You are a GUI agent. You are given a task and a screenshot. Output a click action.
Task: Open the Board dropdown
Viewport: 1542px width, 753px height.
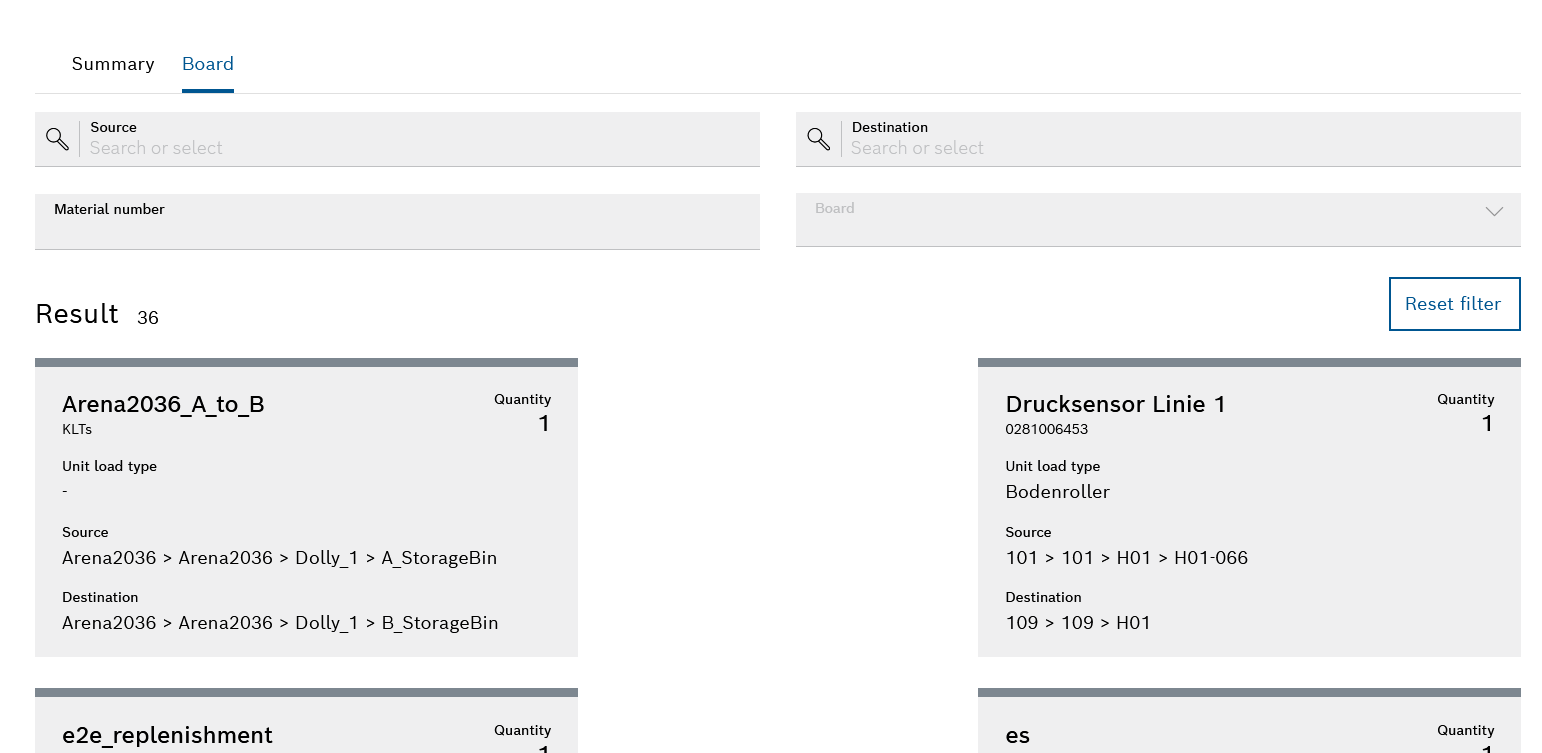pyautogui.click(x=1158, y=220)
